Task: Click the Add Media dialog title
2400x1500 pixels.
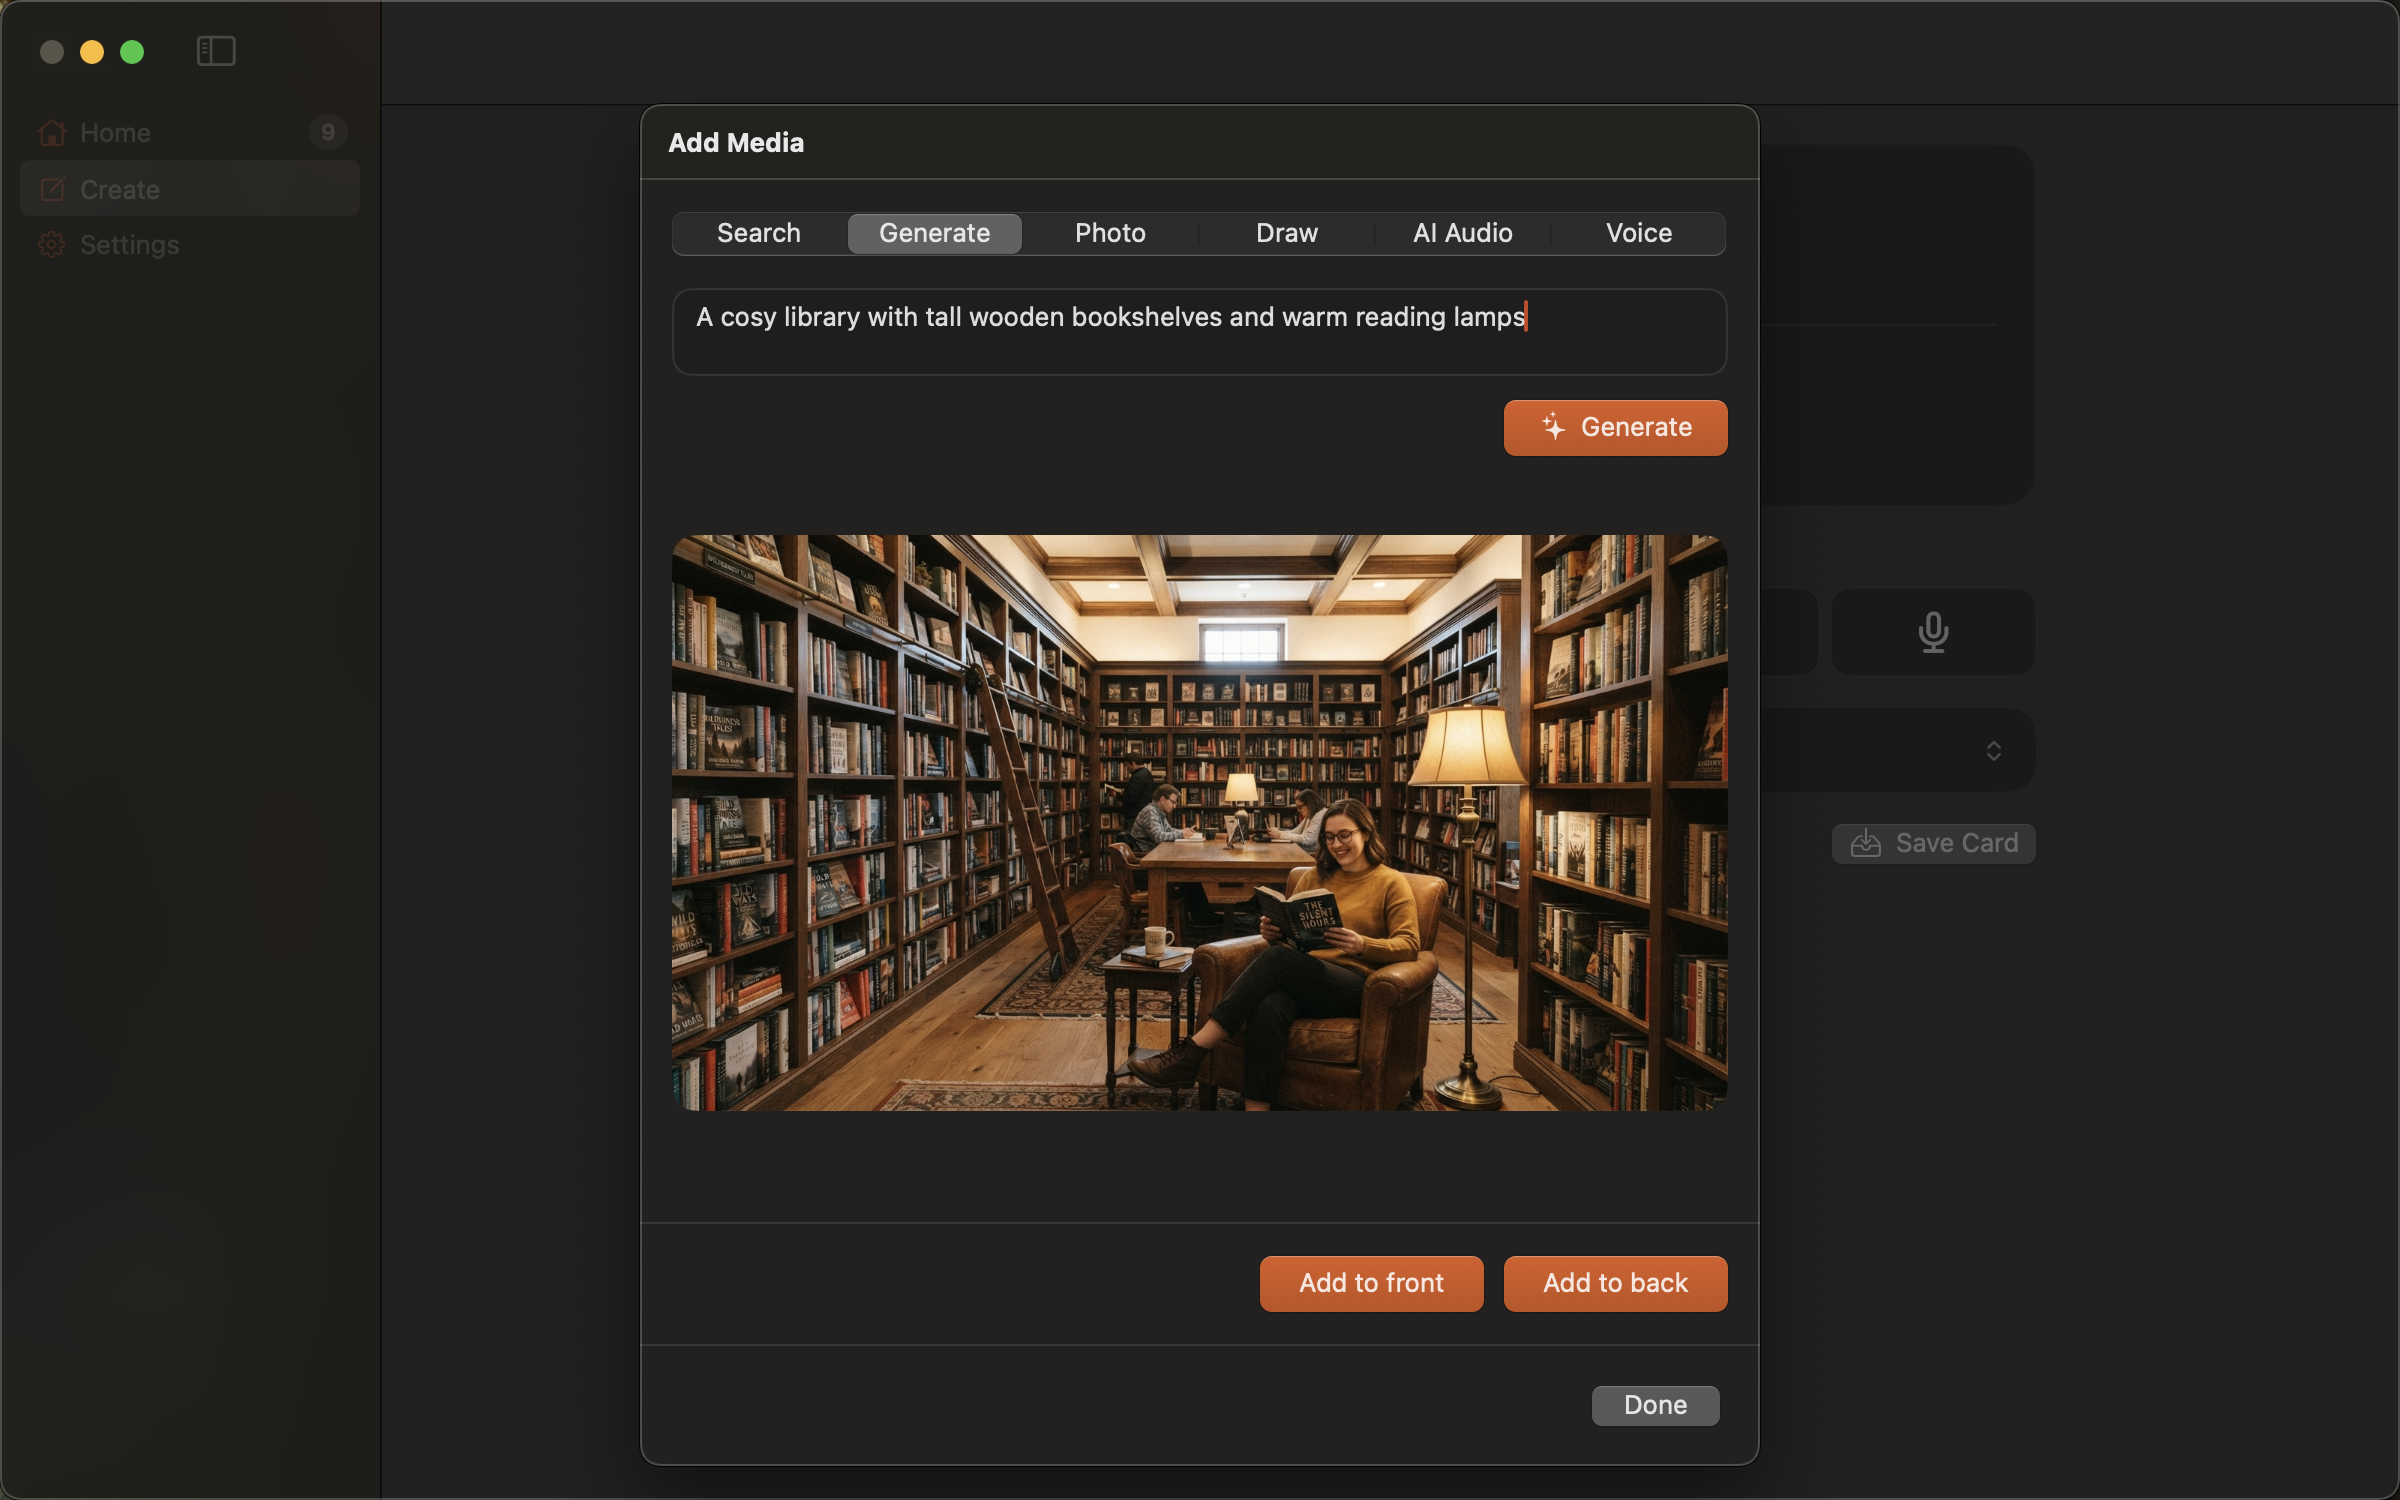Action: pyautogui.click(x=736, y=143)
